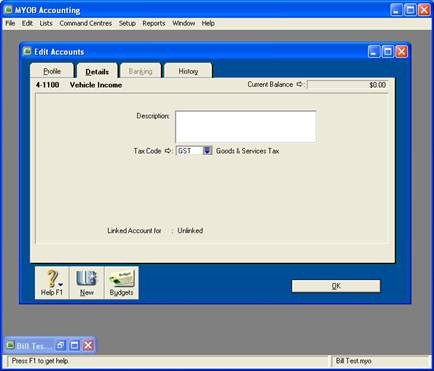The image size is (434, 371).
Task: Maximize the MYOB Accounting main window
Action: coord(410,10)
